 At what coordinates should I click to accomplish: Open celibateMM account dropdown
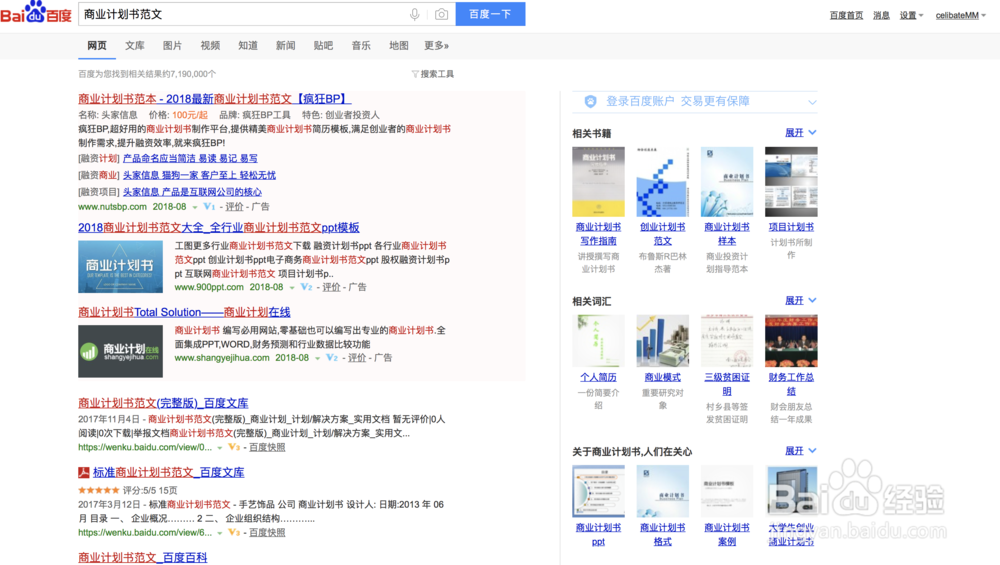960,15
